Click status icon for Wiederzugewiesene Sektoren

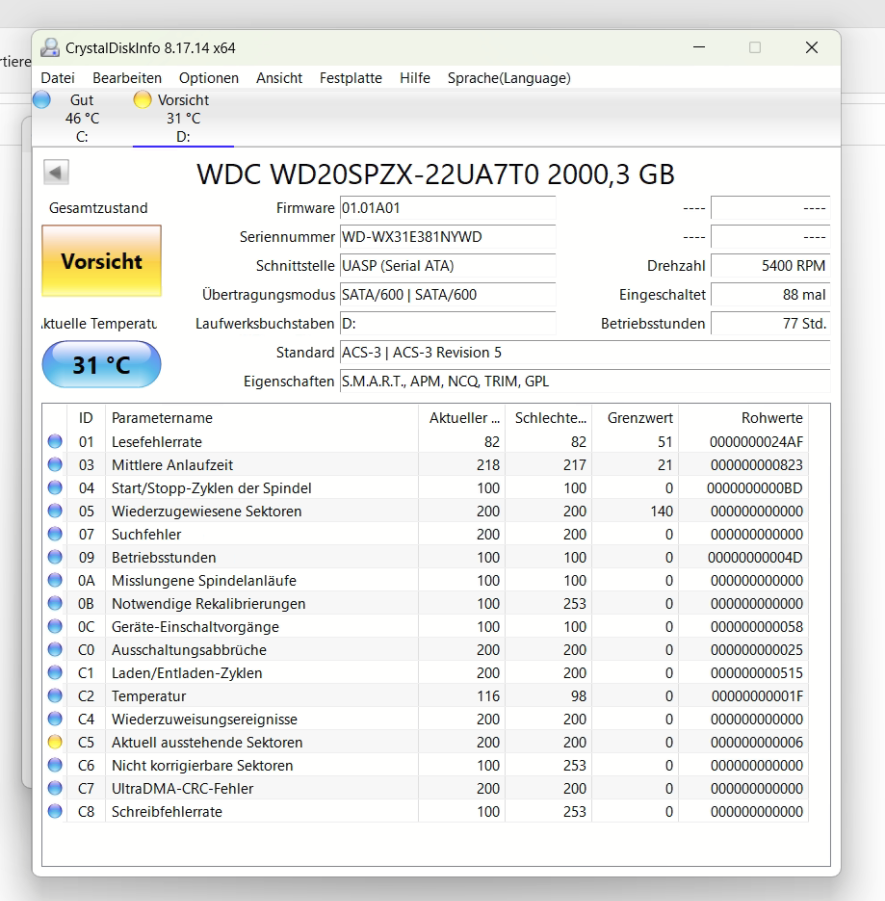[x=55, y=511]
